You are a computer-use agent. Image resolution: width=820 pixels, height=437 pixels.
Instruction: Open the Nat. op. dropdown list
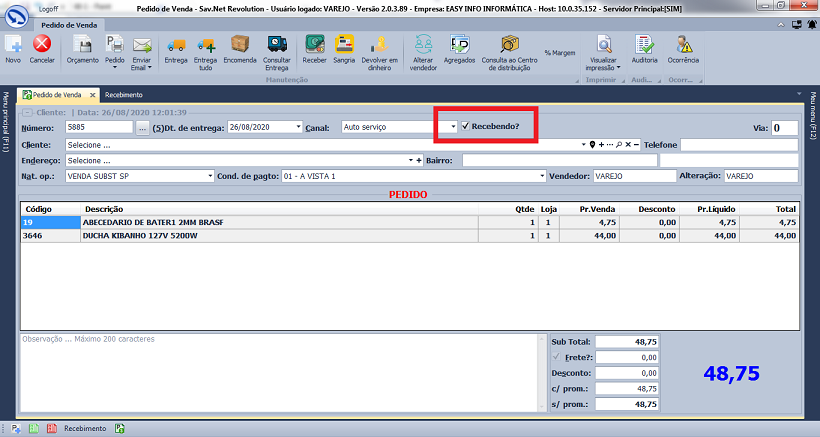[x=210, y=176]
